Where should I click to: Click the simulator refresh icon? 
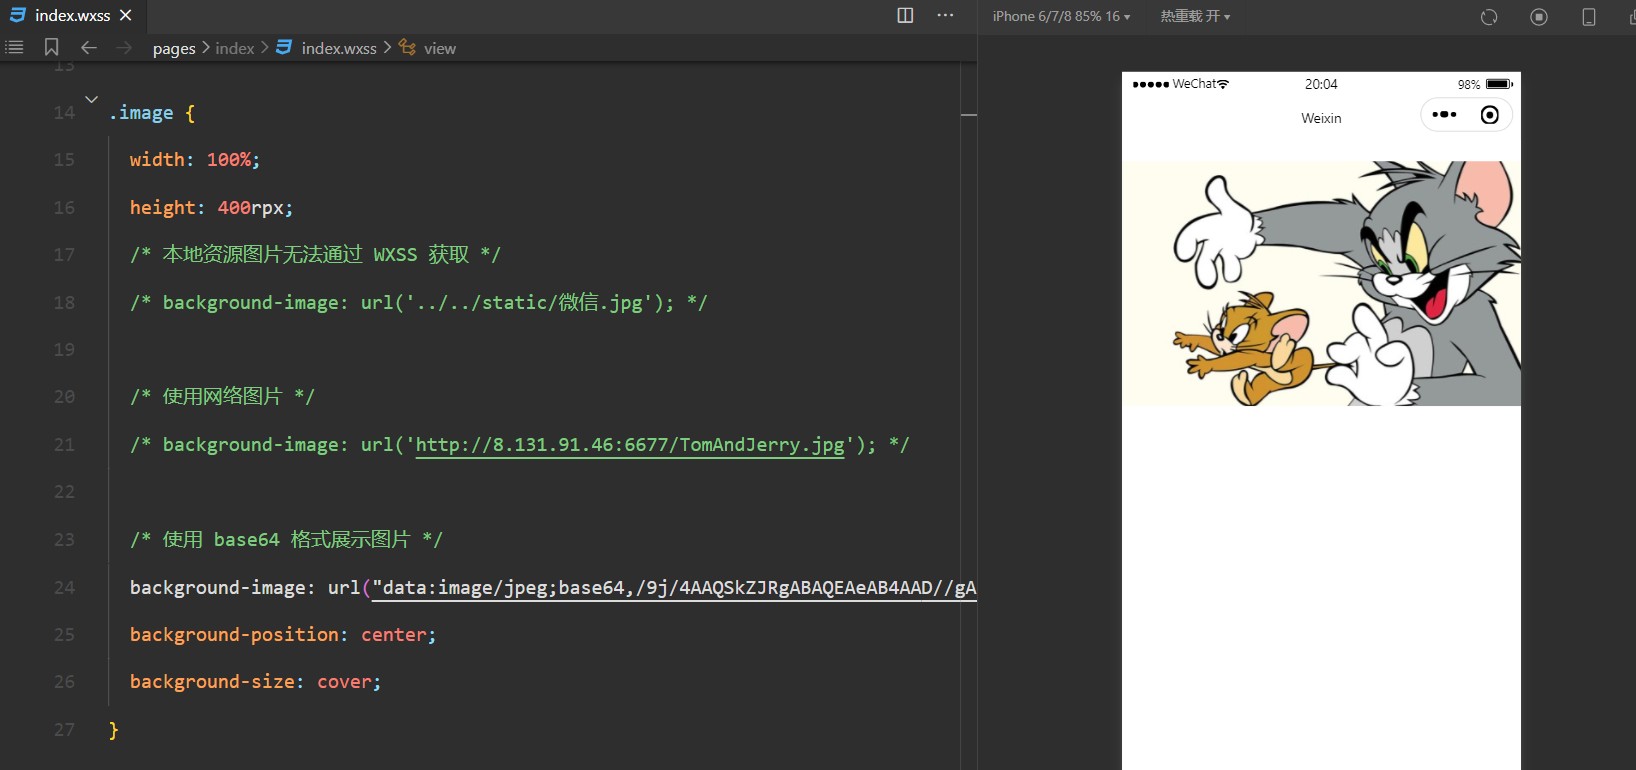[x=1489, y=17]
